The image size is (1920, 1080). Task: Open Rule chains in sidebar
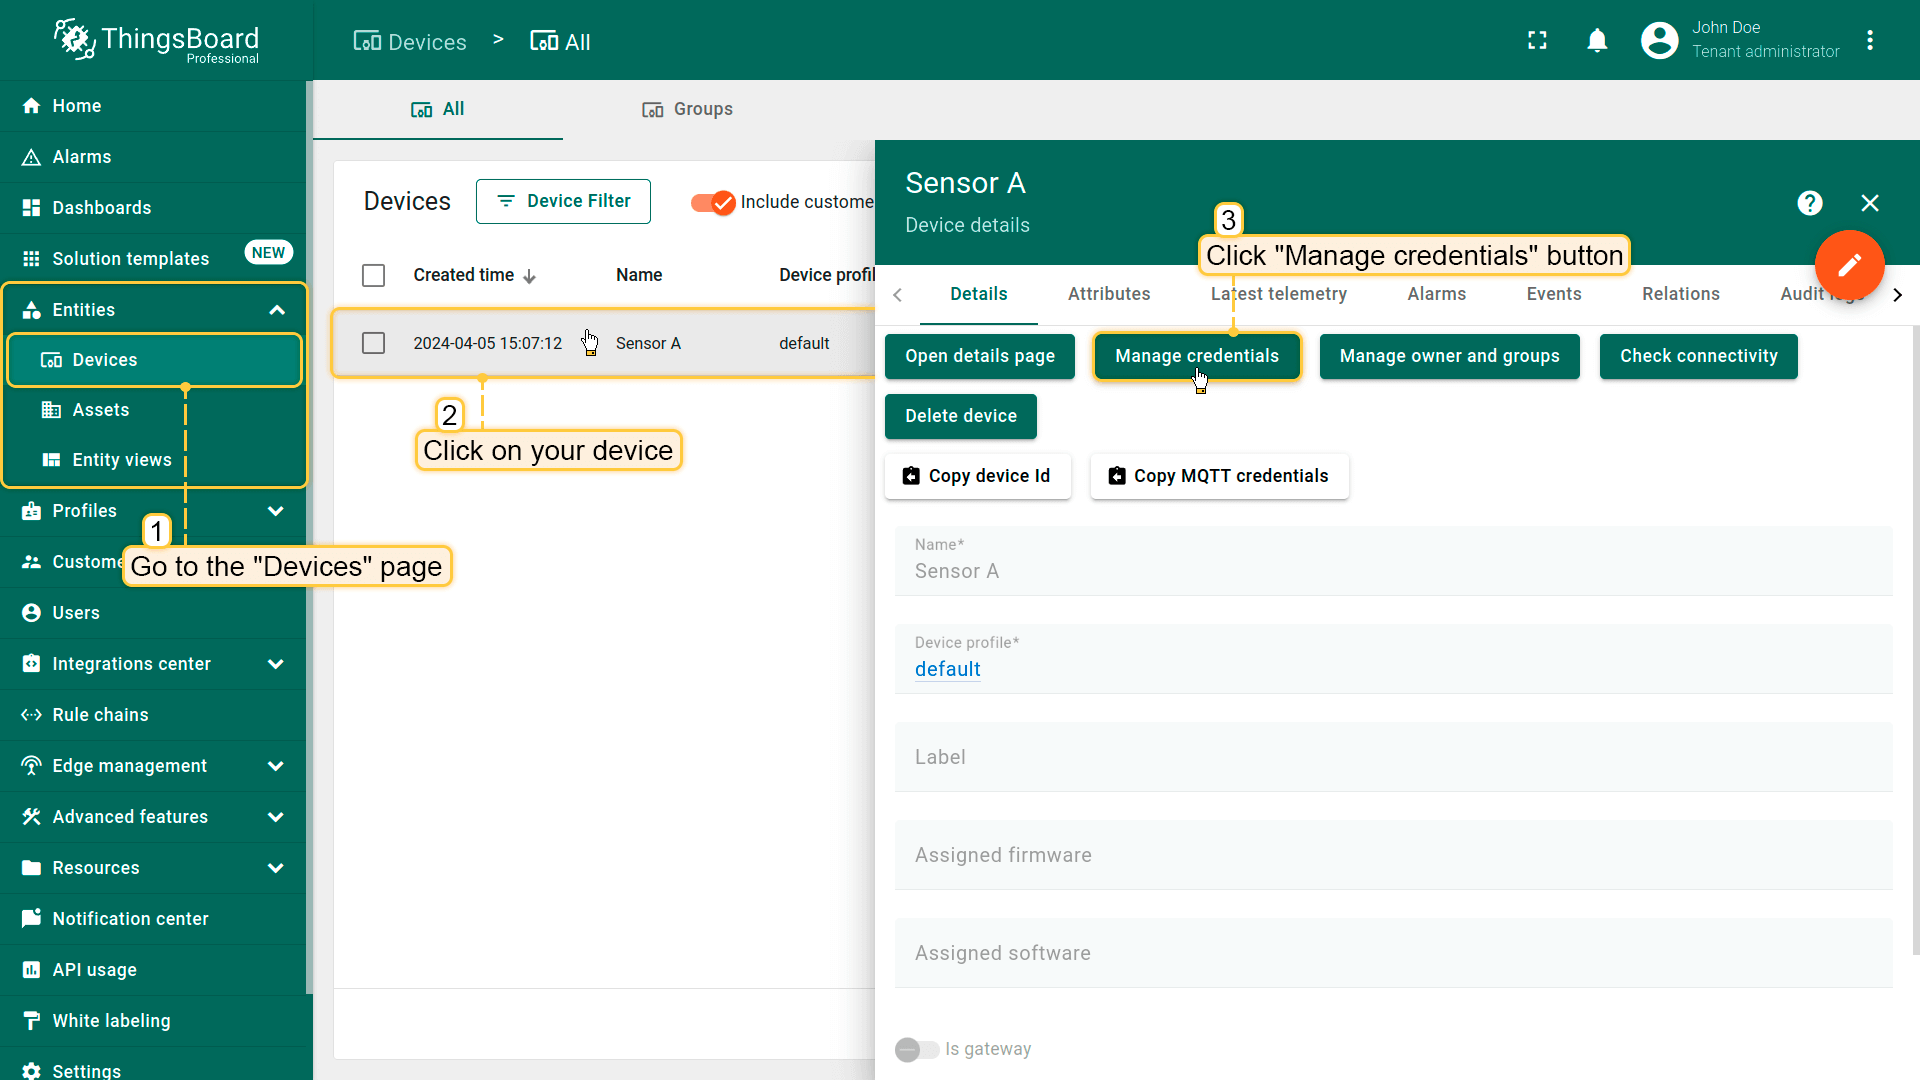coord(100,715)
